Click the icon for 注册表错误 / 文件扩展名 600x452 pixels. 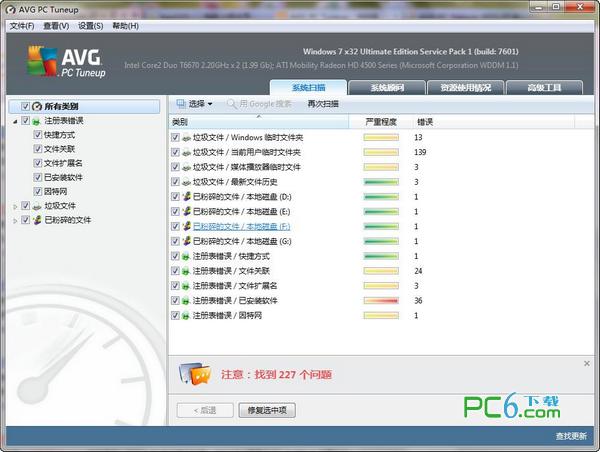(186, 286)
